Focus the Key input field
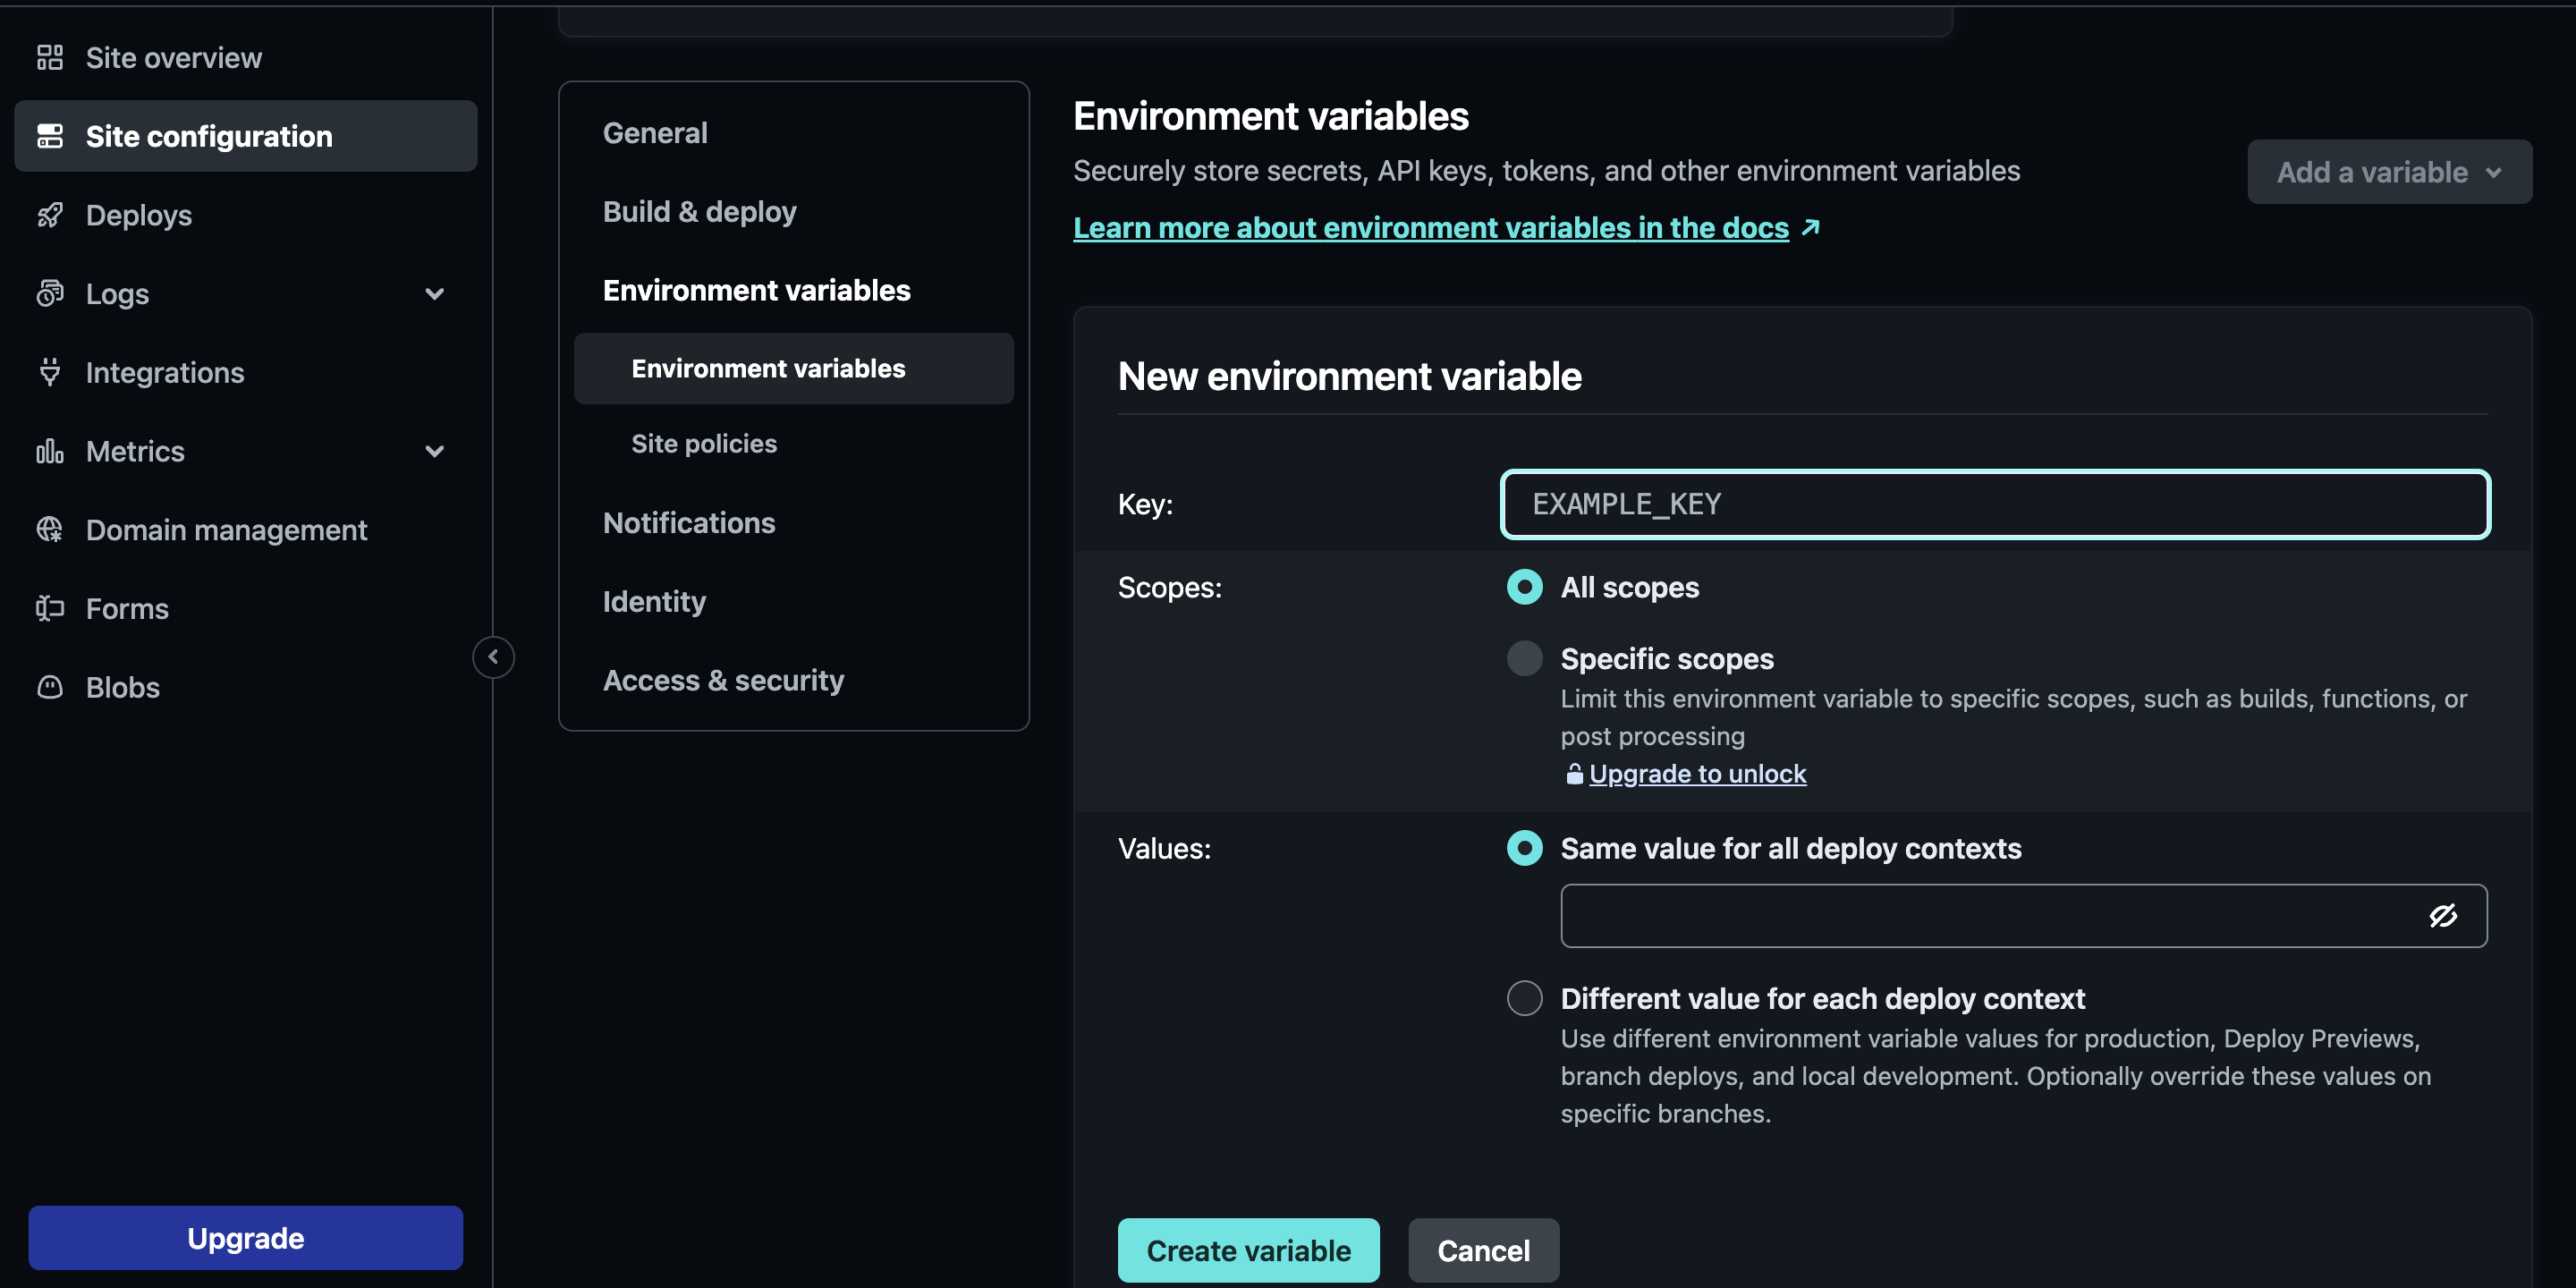 click(x=1995, y=504)
